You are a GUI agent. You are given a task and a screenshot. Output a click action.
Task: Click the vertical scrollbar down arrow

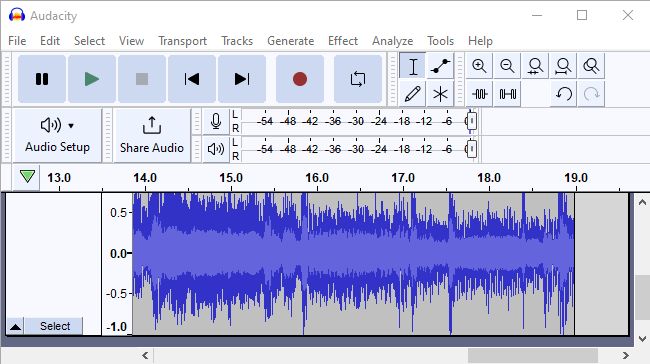pos(642,339)
